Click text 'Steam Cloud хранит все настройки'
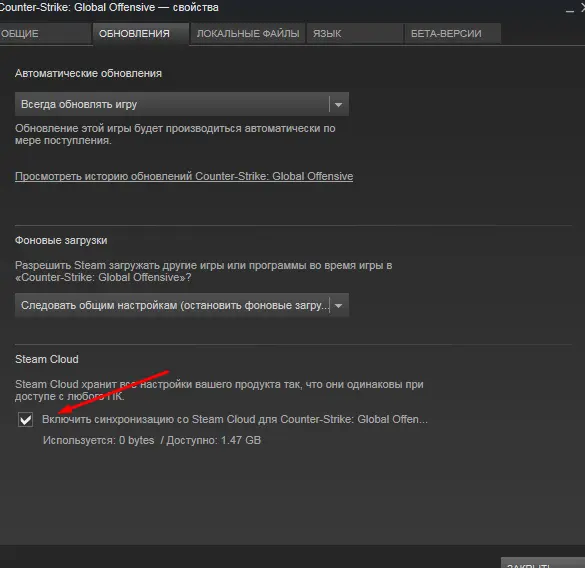 pyautogui.click(x=103, y=384)
